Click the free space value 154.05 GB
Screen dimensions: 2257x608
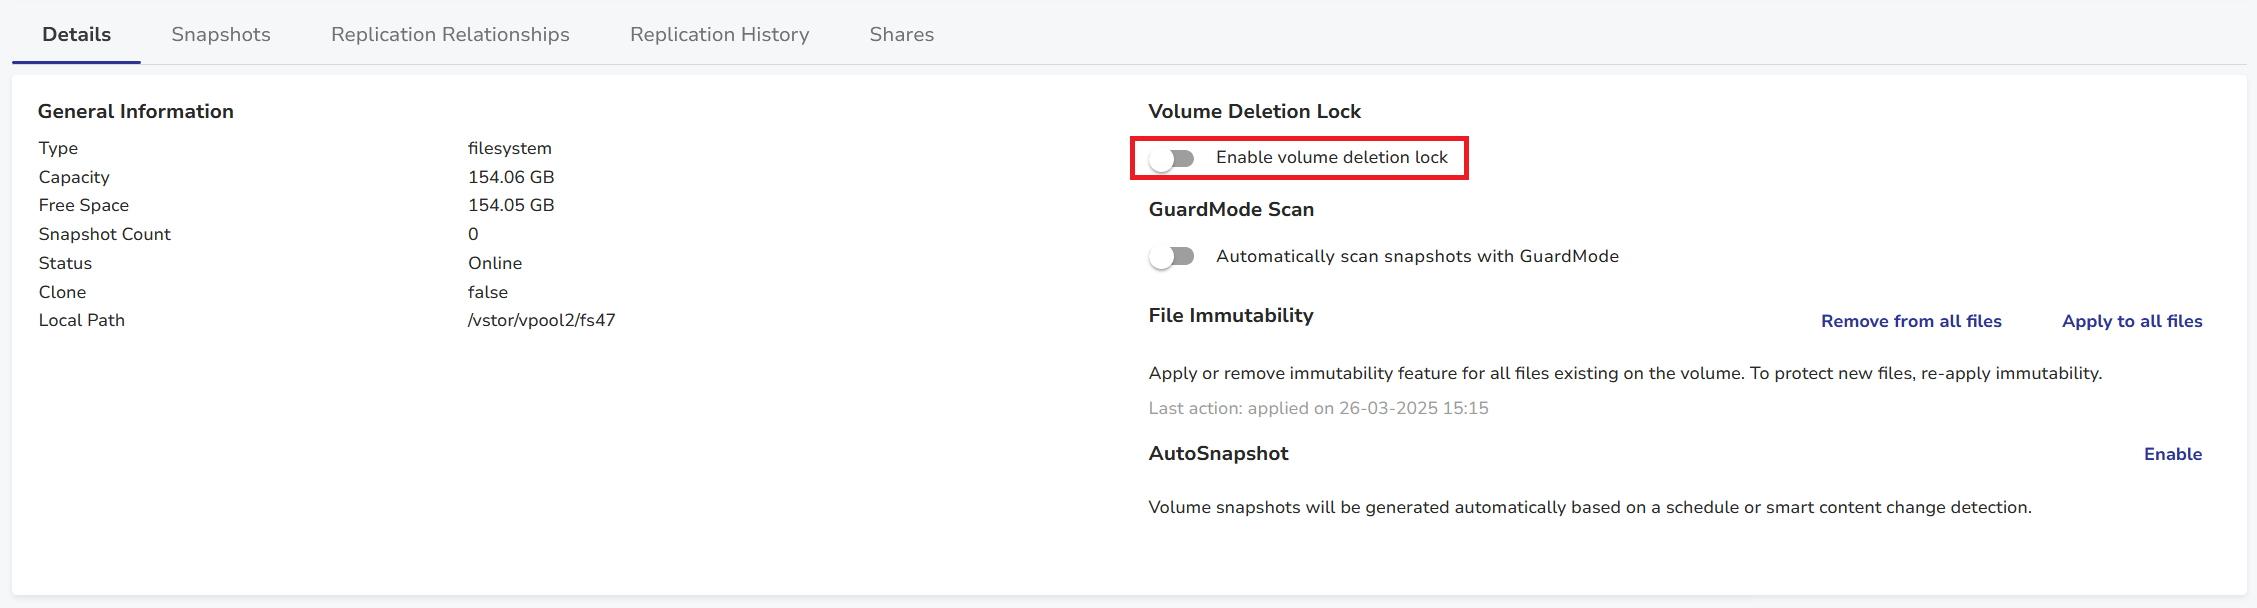[511, 205]
